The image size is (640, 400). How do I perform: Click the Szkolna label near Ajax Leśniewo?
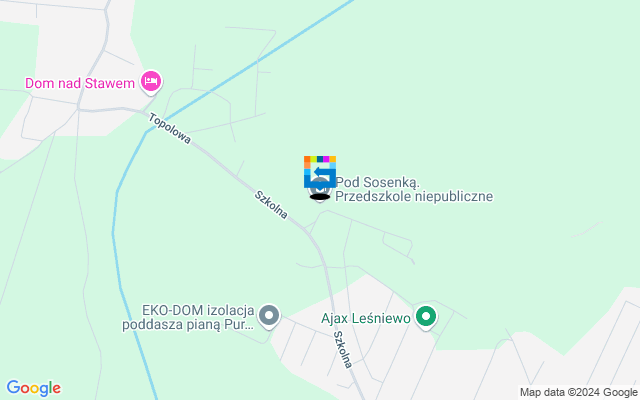pos(343,350)
